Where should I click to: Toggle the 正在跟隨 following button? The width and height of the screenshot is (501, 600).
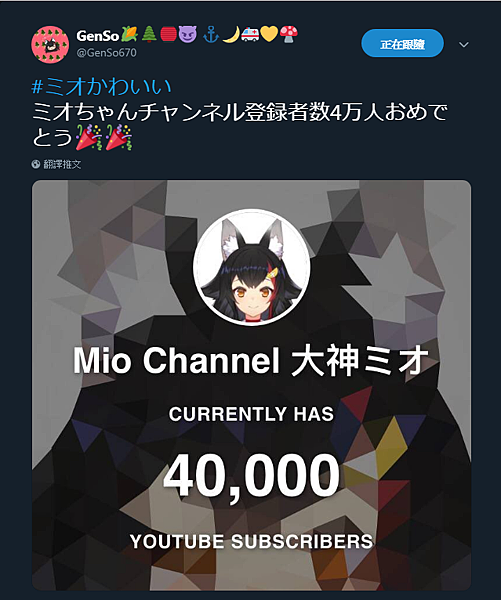[402, 44]
